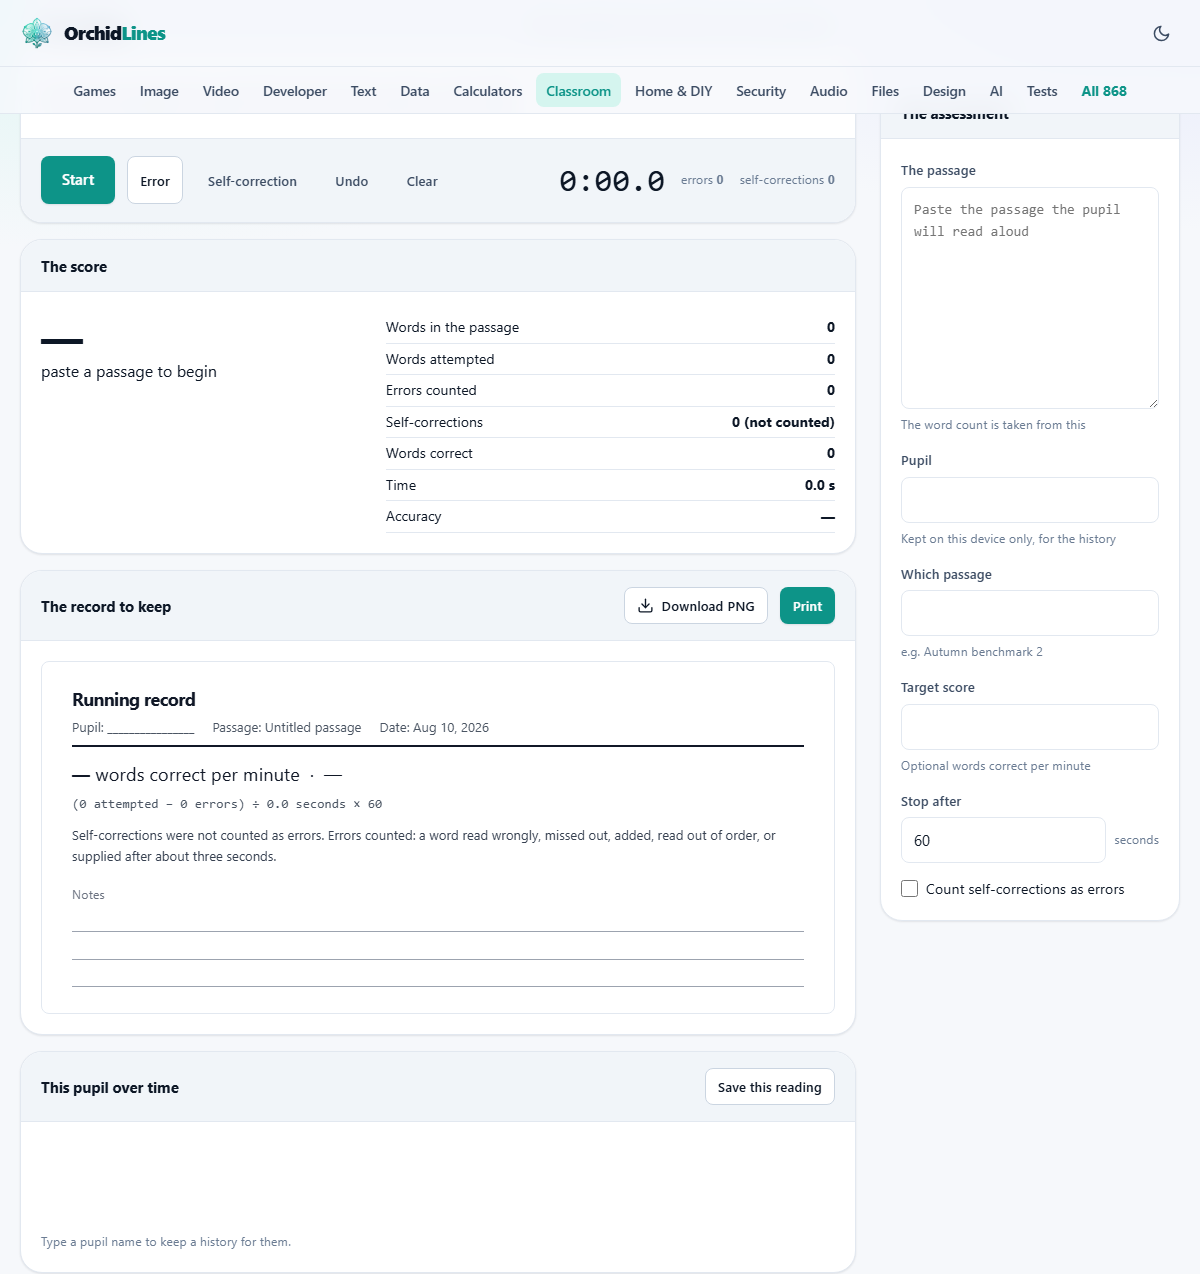Open the Games category

click(x=95, y=91)
